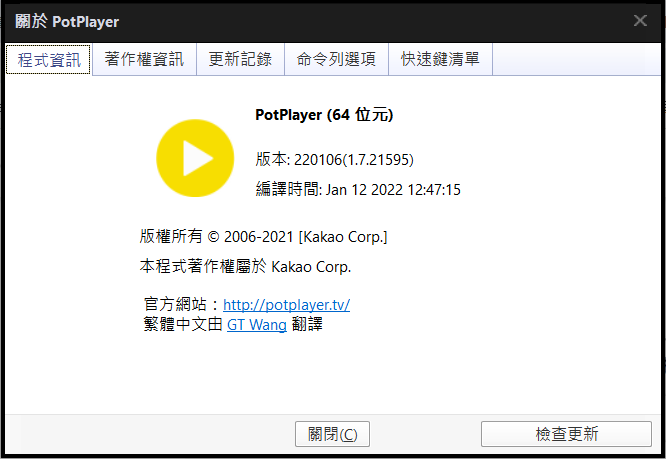666x459 pixels.
Task: Show the 快速鍵清單 tab
Action: [x=440, y=59]
